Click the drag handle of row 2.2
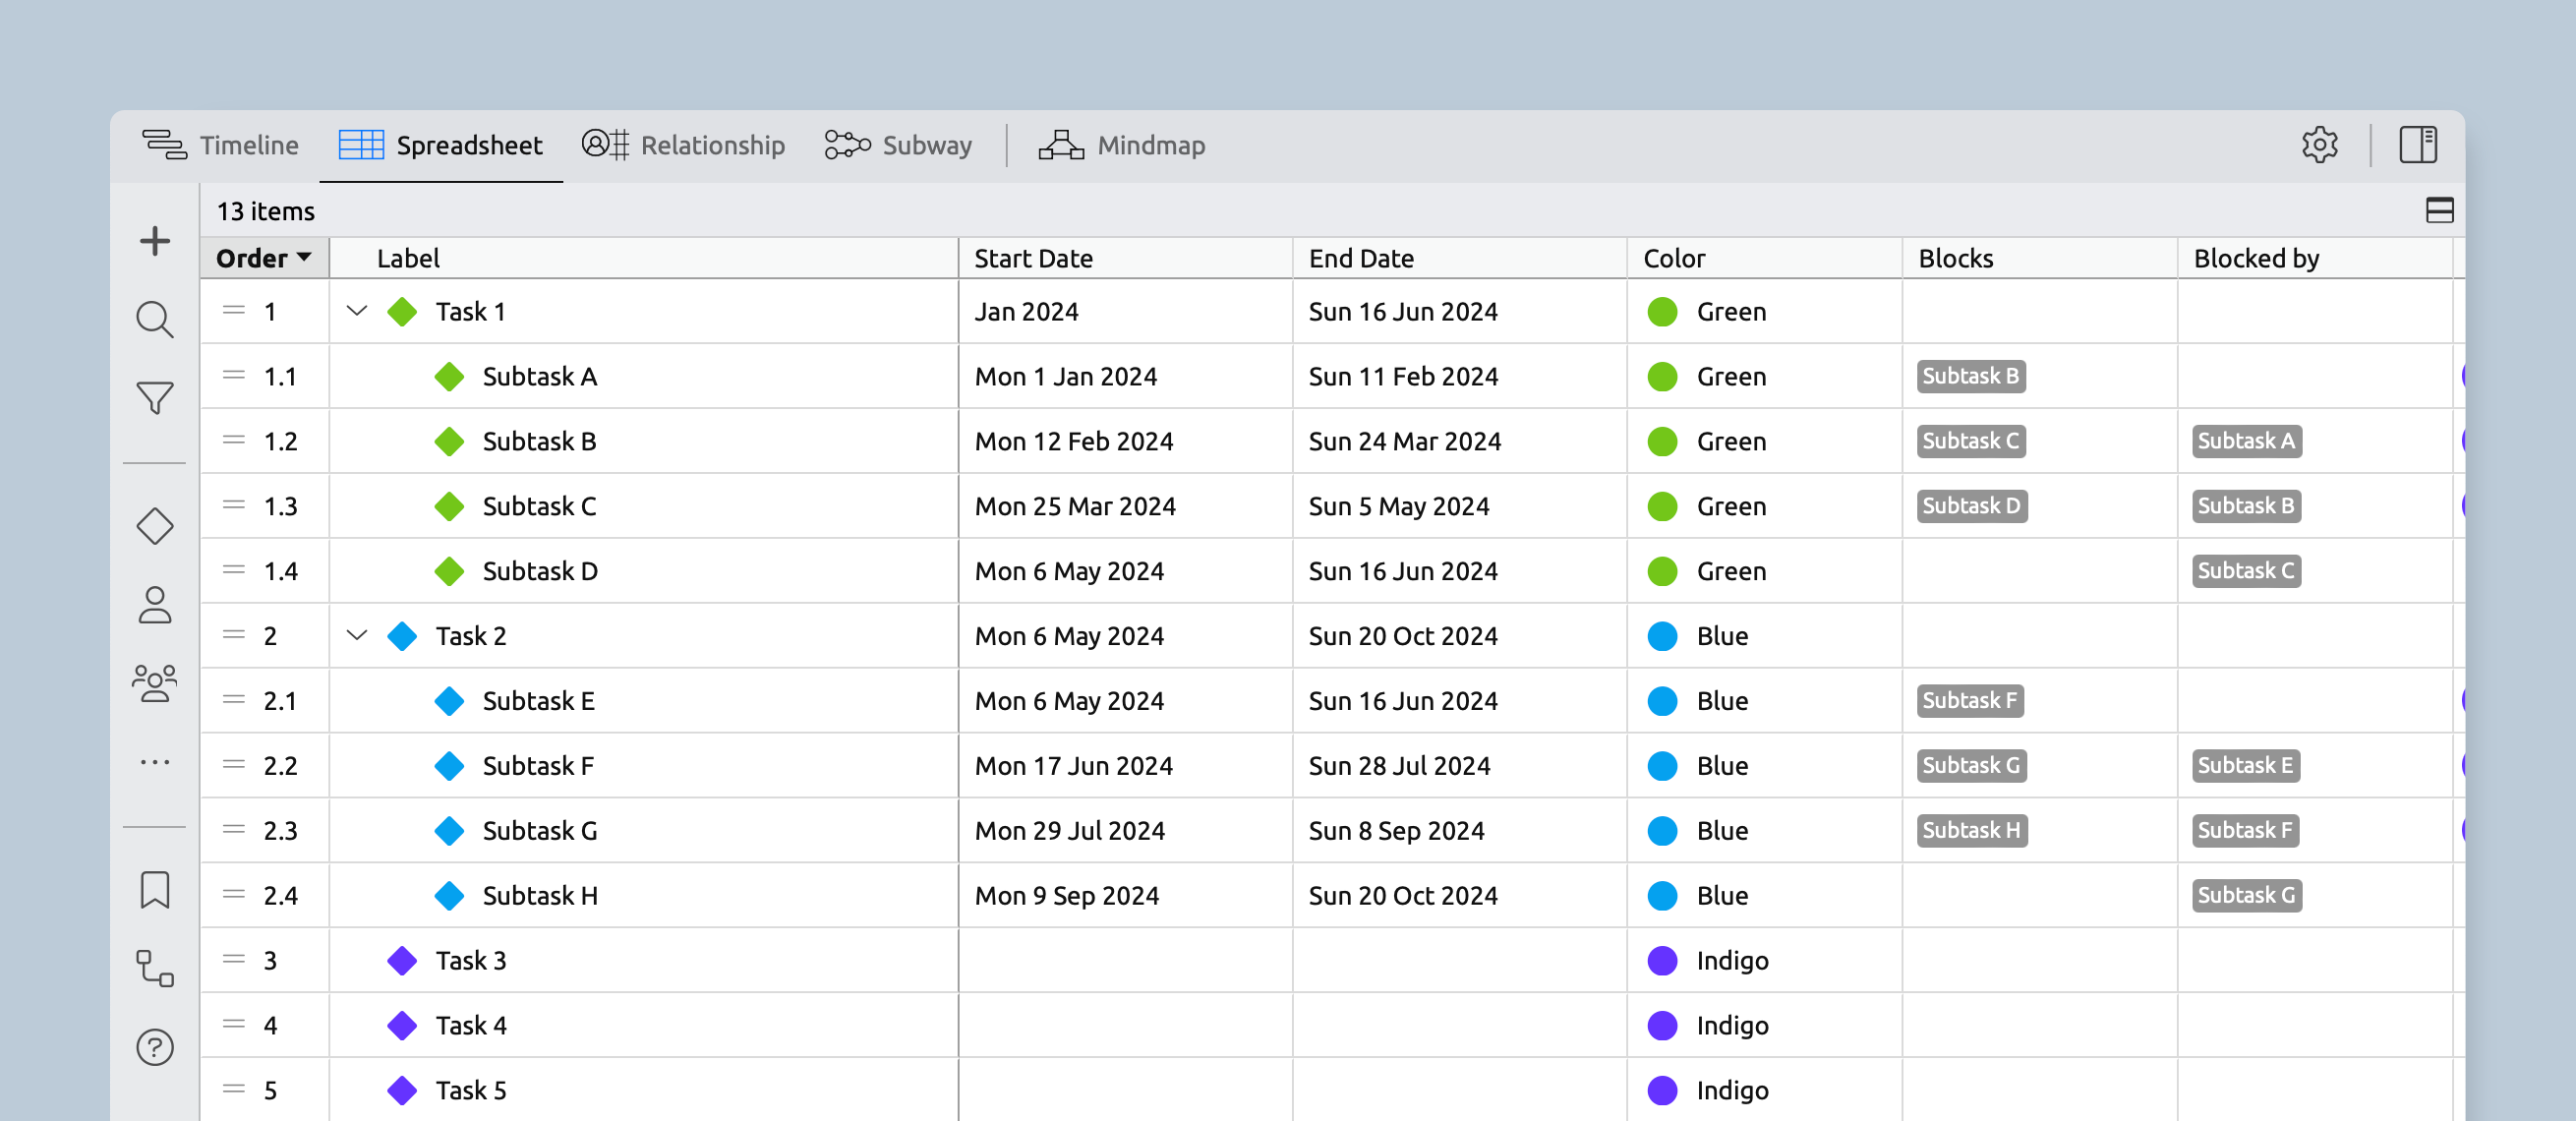 pyautogui.click(x=234, y=765)
